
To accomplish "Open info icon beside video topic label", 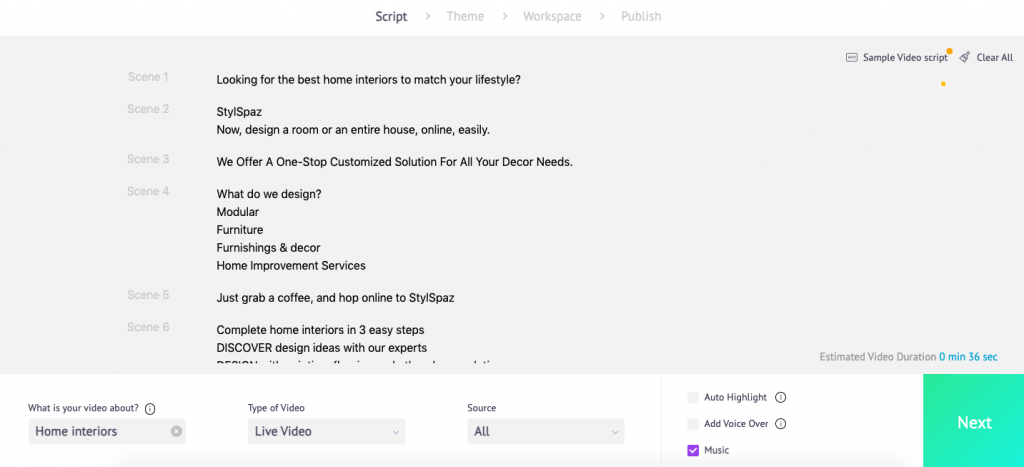I will click(150, 409).
